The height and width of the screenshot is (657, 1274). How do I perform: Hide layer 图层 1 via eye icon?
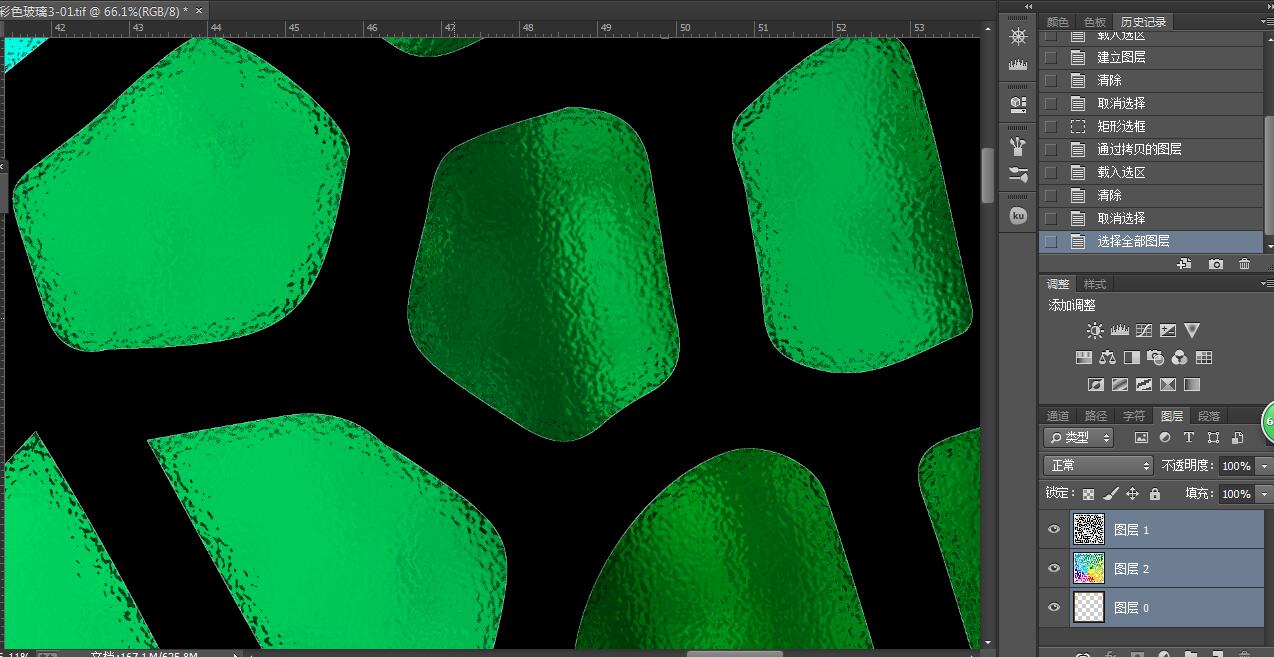(x=1053, y=530)
